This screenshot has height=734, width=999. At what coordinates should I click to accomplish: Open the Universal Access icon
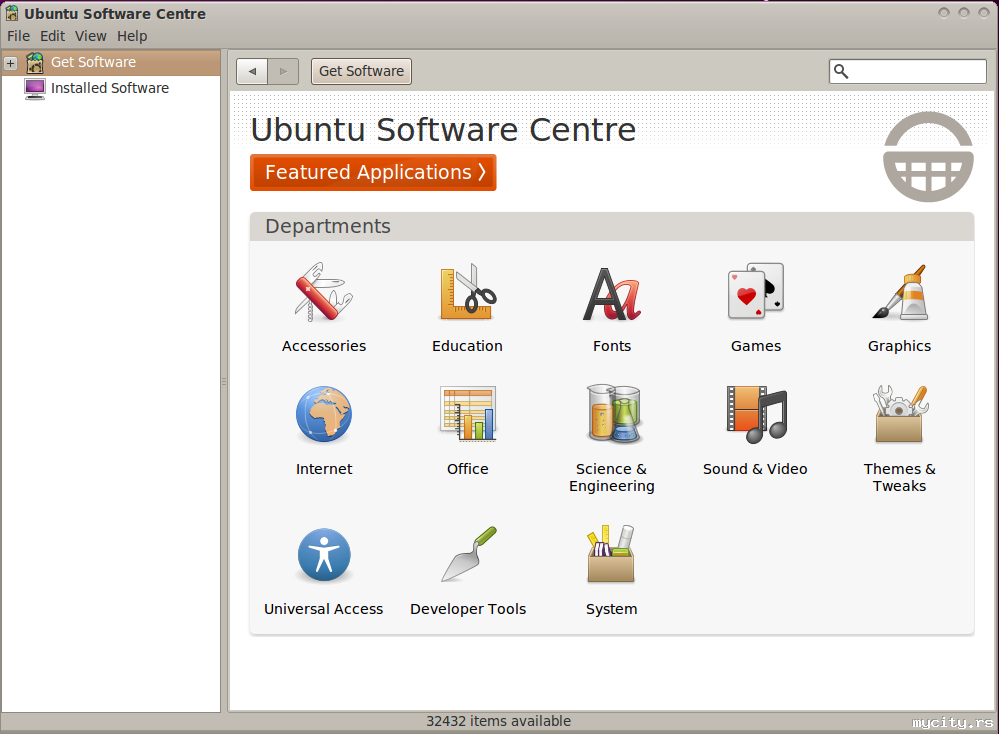coord(324,555)
